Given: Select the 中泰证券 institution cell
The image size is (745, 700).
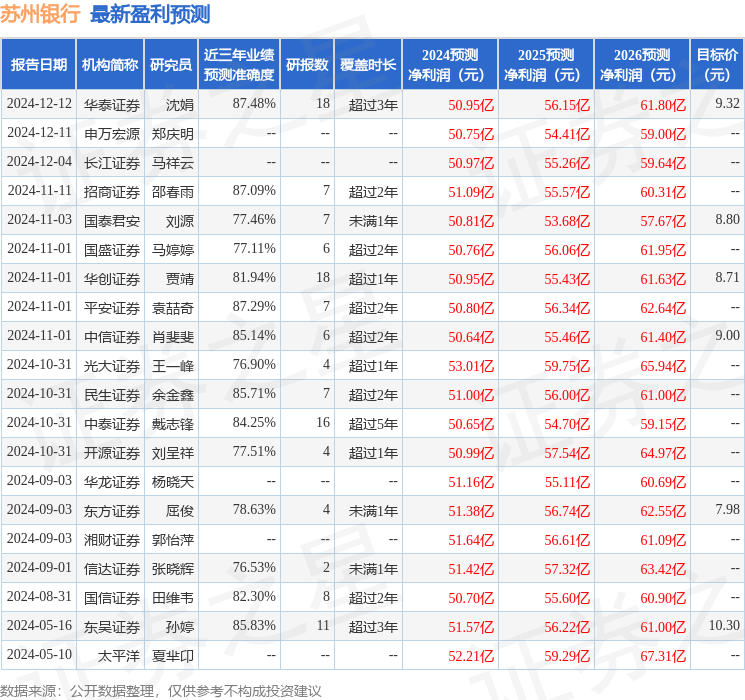Looking at the screenshot, I should point(112,424).
